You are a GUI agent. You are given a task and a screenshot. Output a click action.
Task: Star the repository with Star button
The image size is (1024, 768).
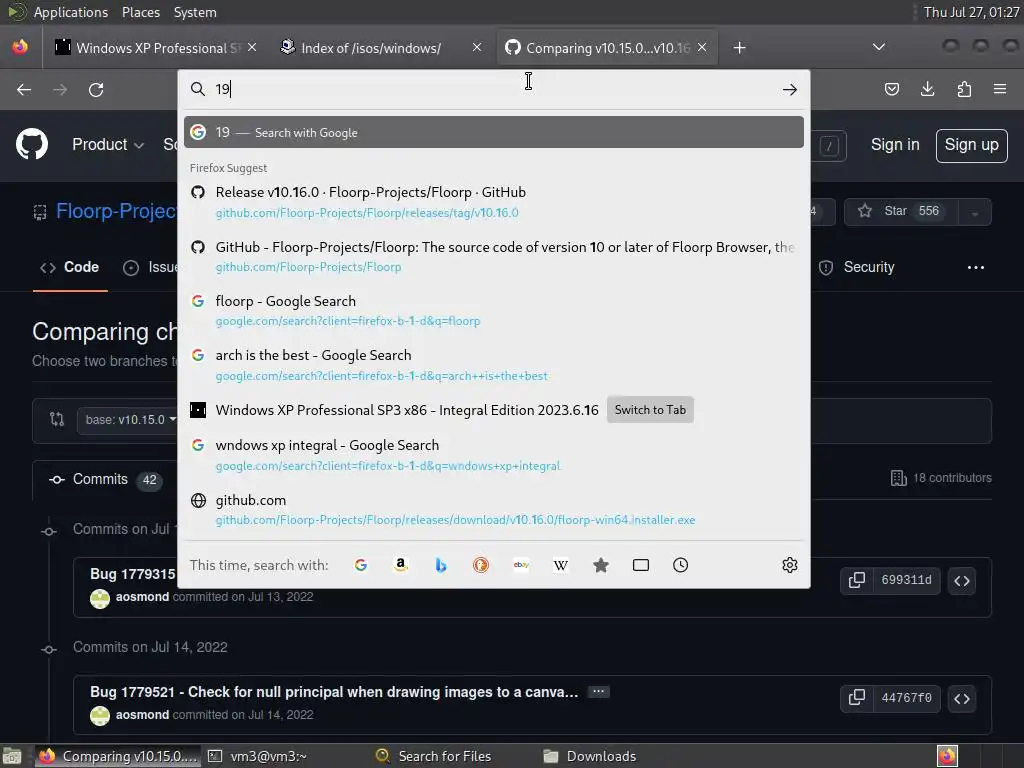[902, 212]
